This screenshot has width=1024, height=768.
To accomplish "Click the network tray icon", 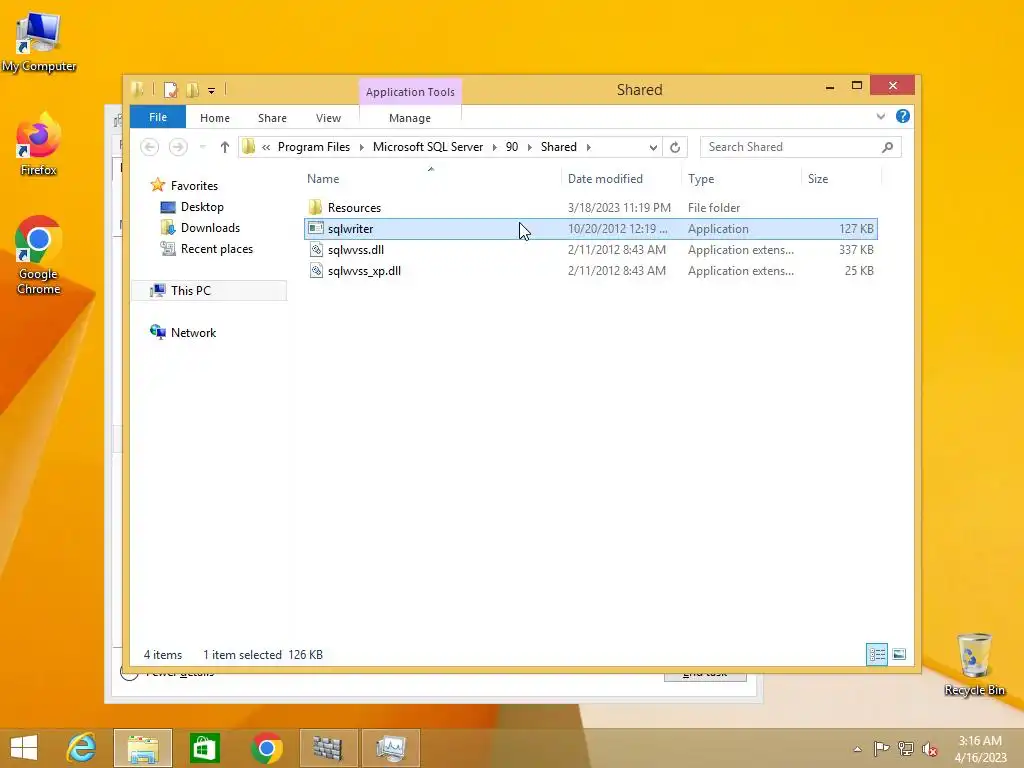I will pos(906,748).
